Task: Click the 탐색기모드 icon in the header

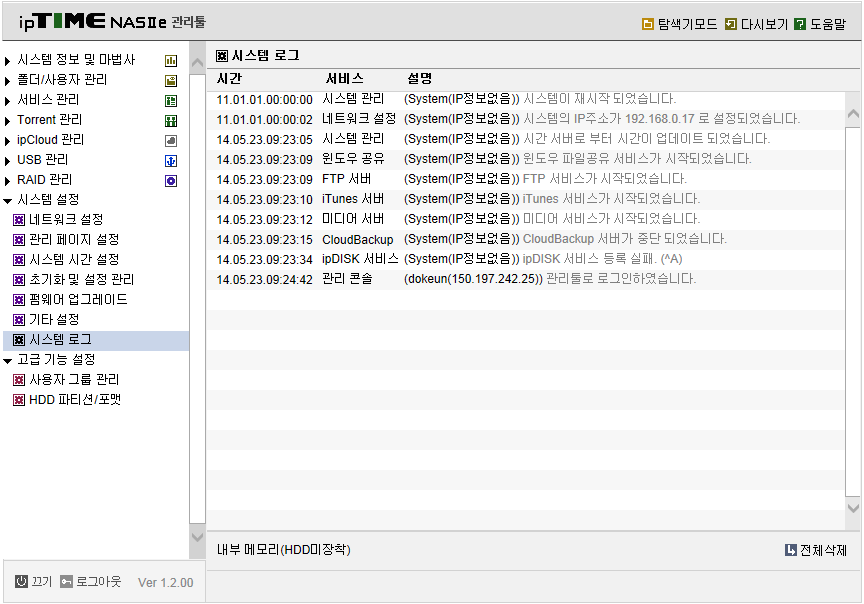Action: tap(648, 24)
